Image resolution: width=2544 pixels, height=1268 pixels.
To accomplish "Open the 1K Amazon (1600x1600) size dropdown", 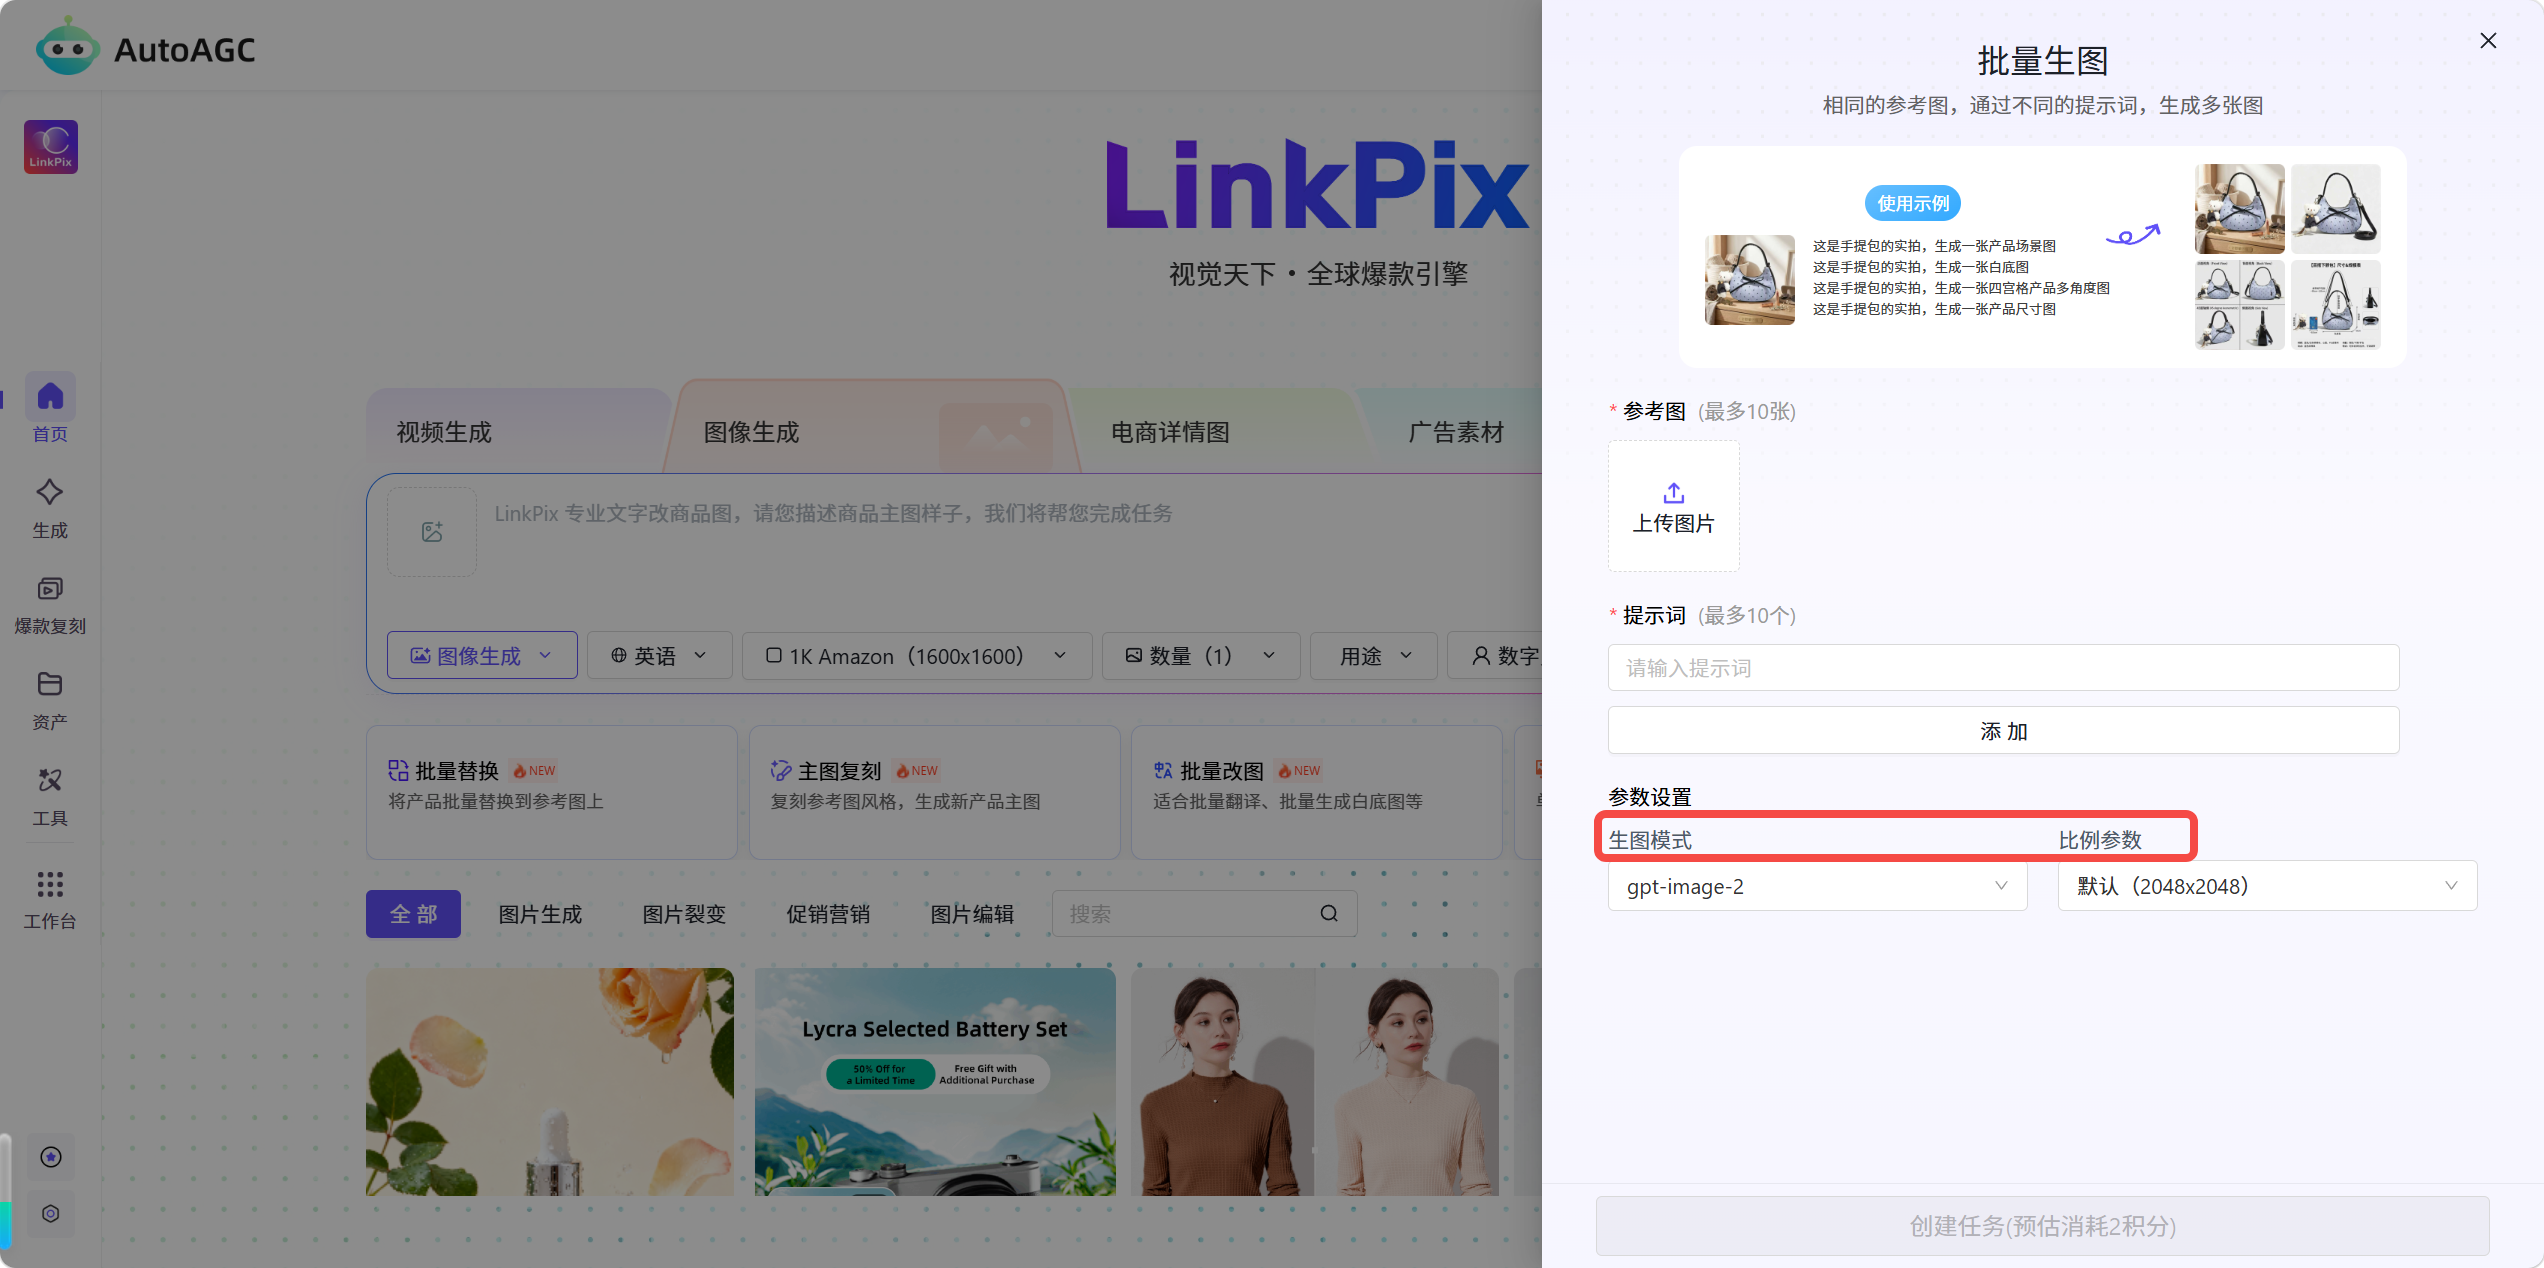I will point(916,655).
